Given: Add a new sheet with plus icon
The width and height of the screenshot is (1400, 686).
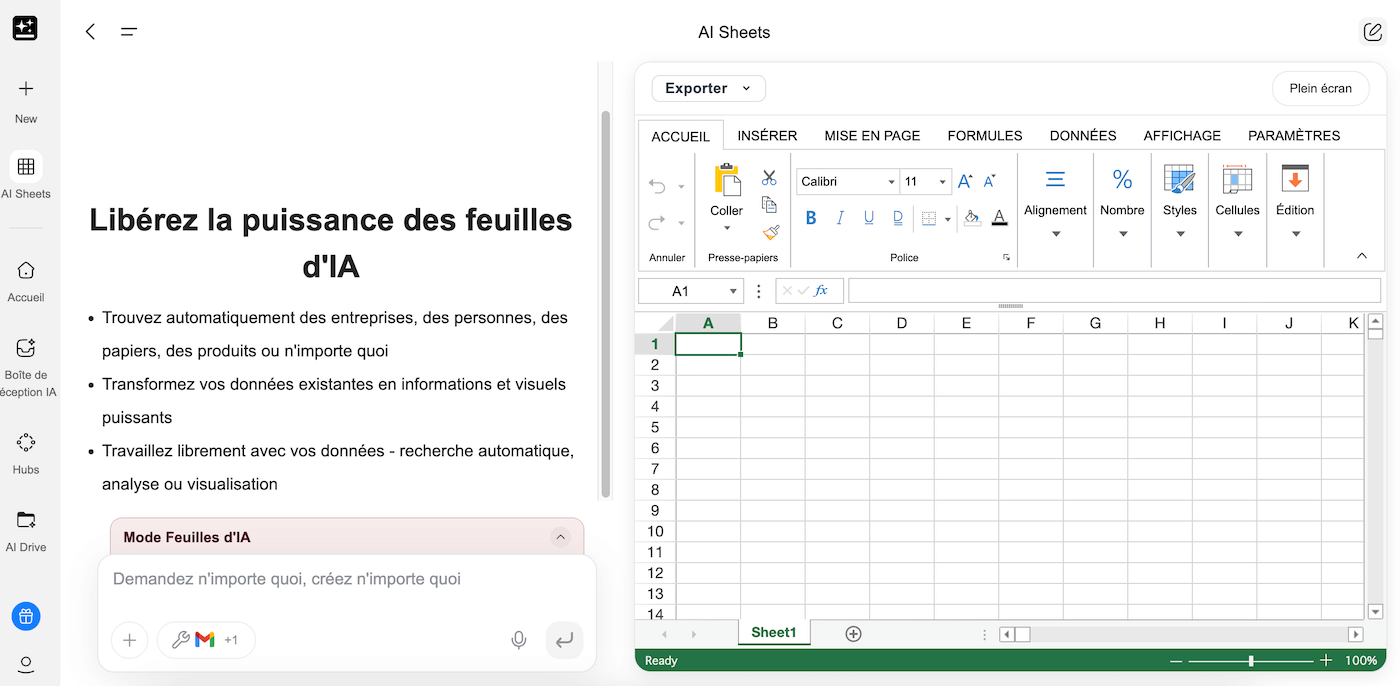Looking at the screenshot, I should click(x=853, y=633).
